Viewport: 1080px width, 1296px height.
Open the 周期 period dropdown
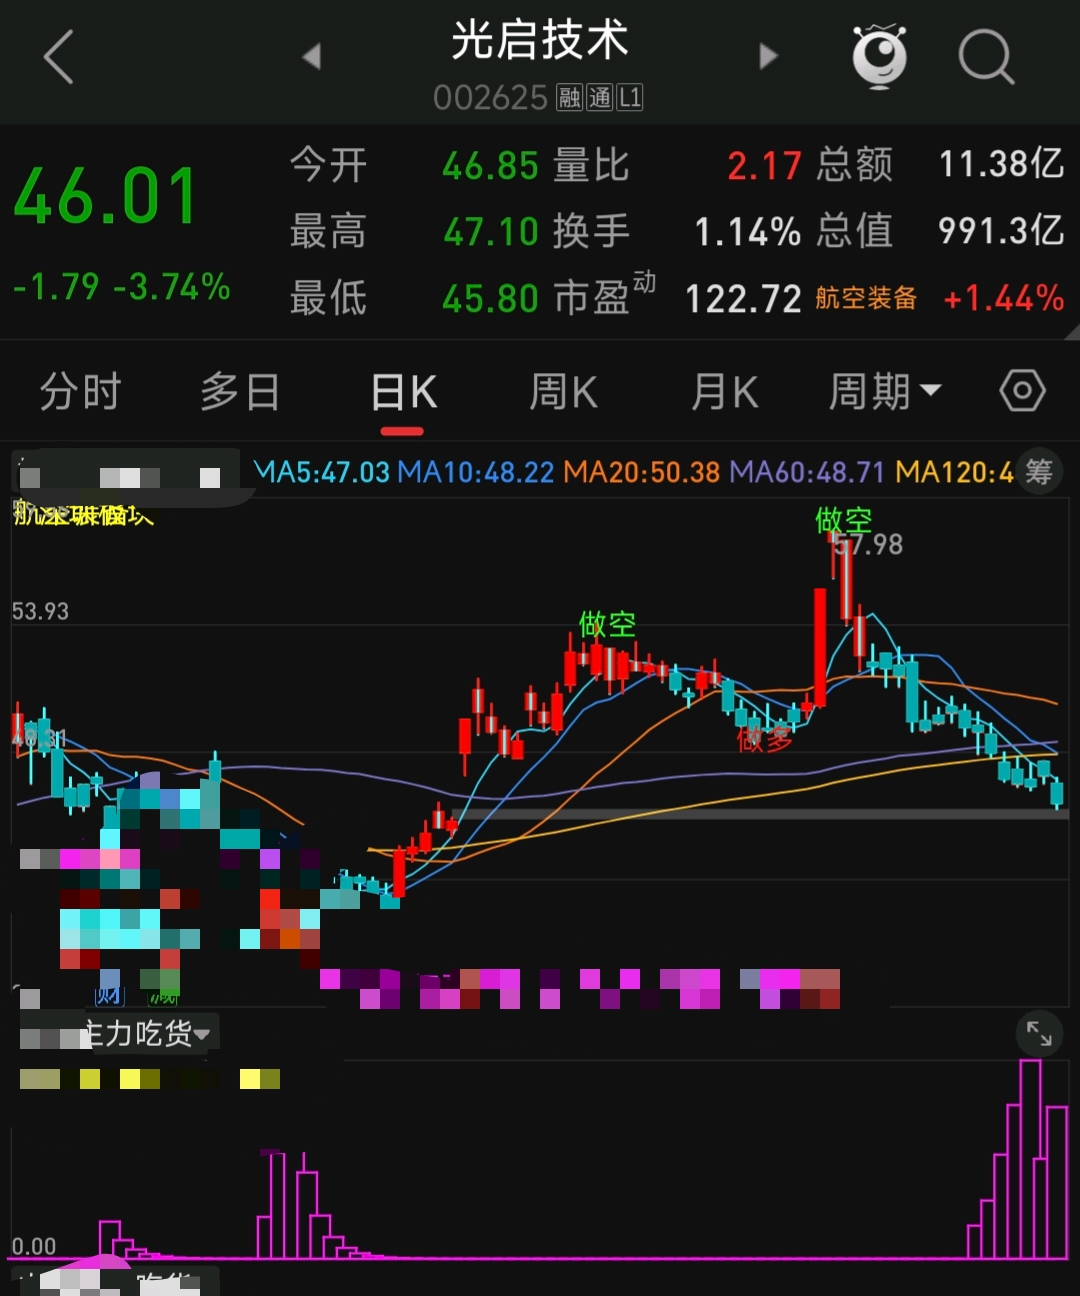[885, 392]
